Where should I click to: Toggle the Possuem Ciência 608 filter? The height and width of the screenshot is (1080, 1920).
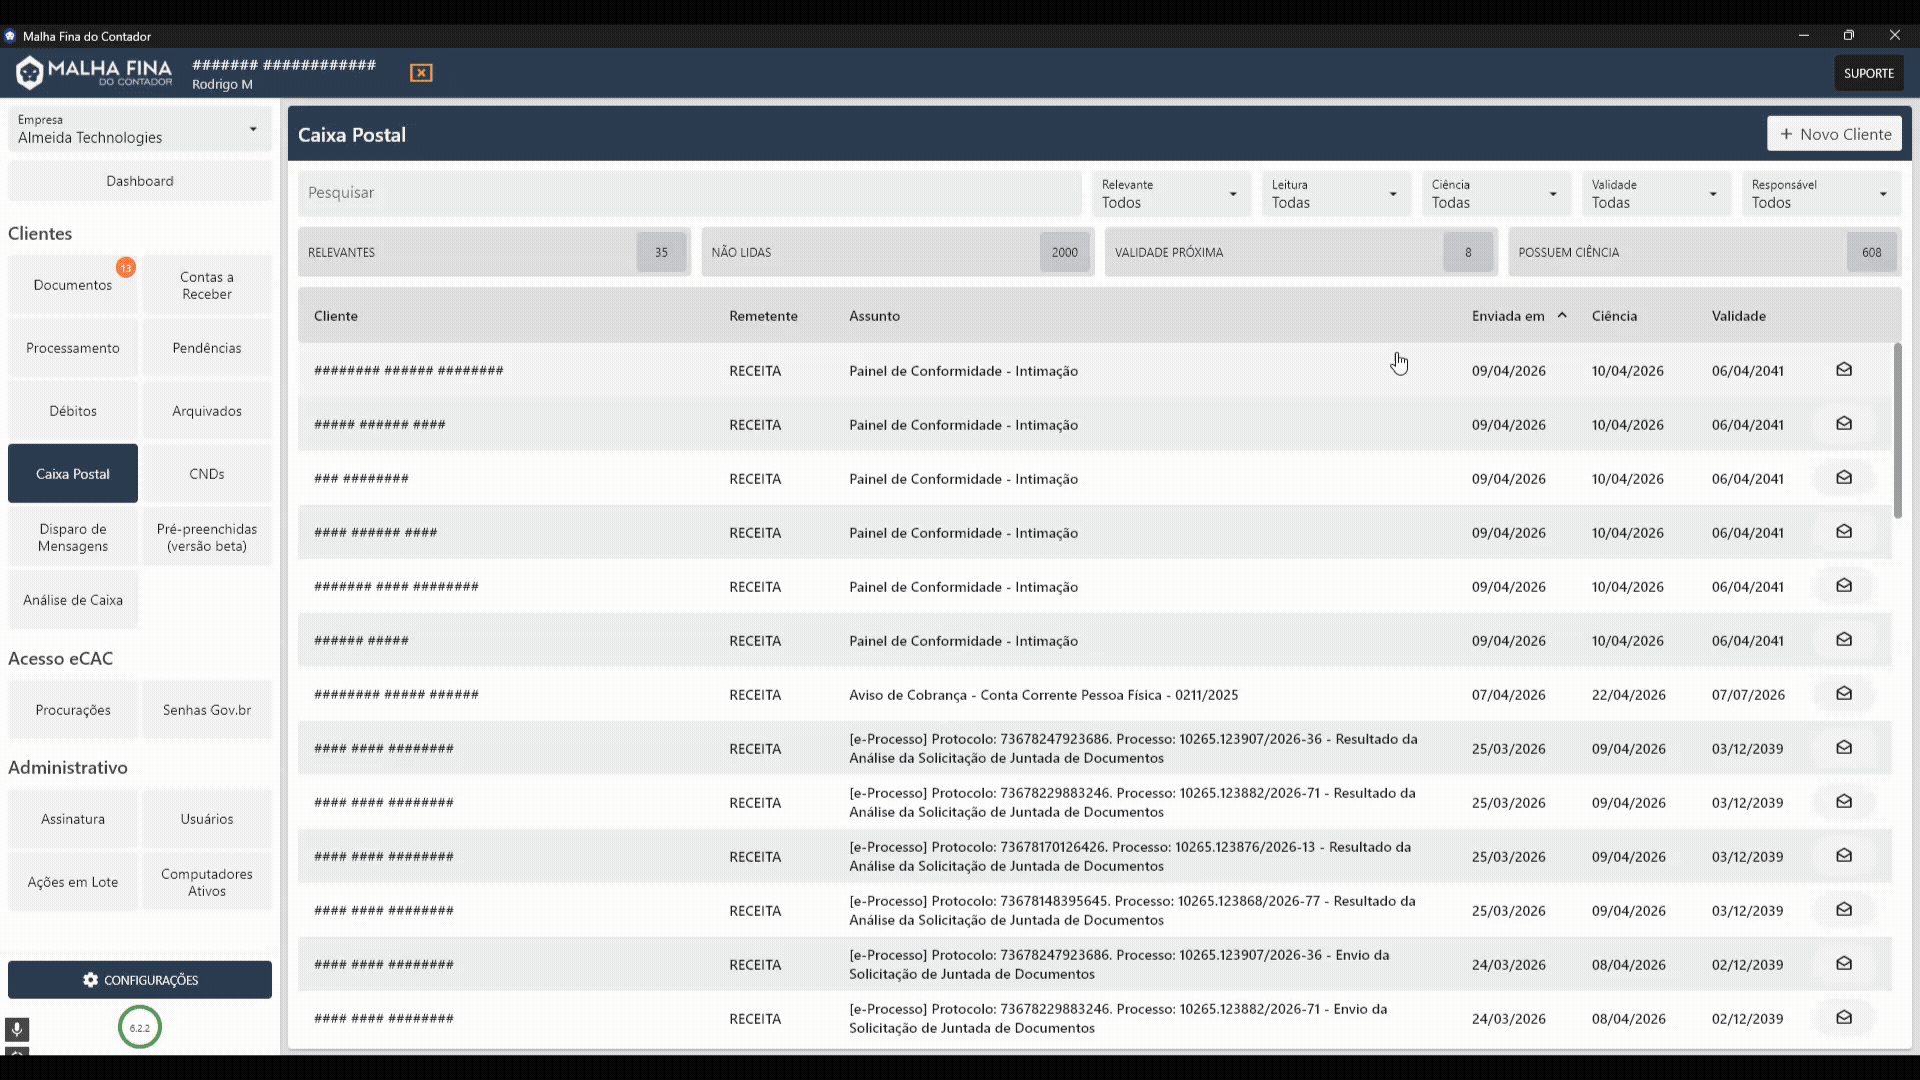click(x=1704, y=252)
